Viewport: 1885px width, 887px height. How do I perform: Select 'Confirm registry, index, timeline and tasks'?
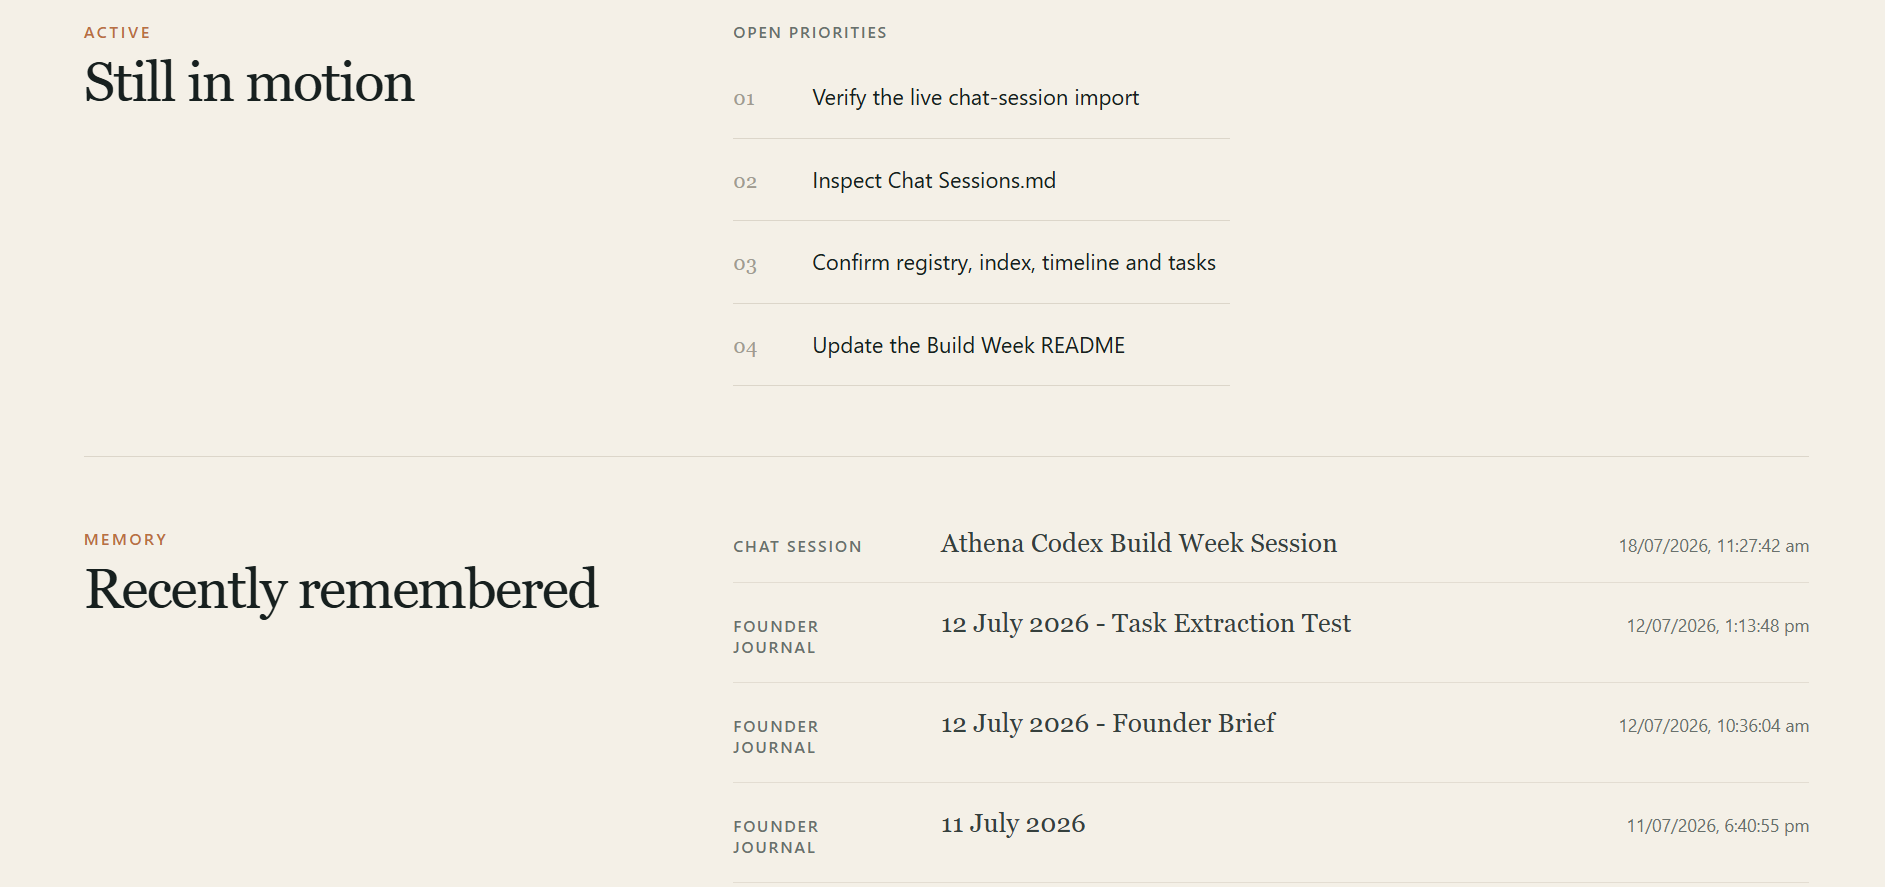click(x=1014, y=263)
